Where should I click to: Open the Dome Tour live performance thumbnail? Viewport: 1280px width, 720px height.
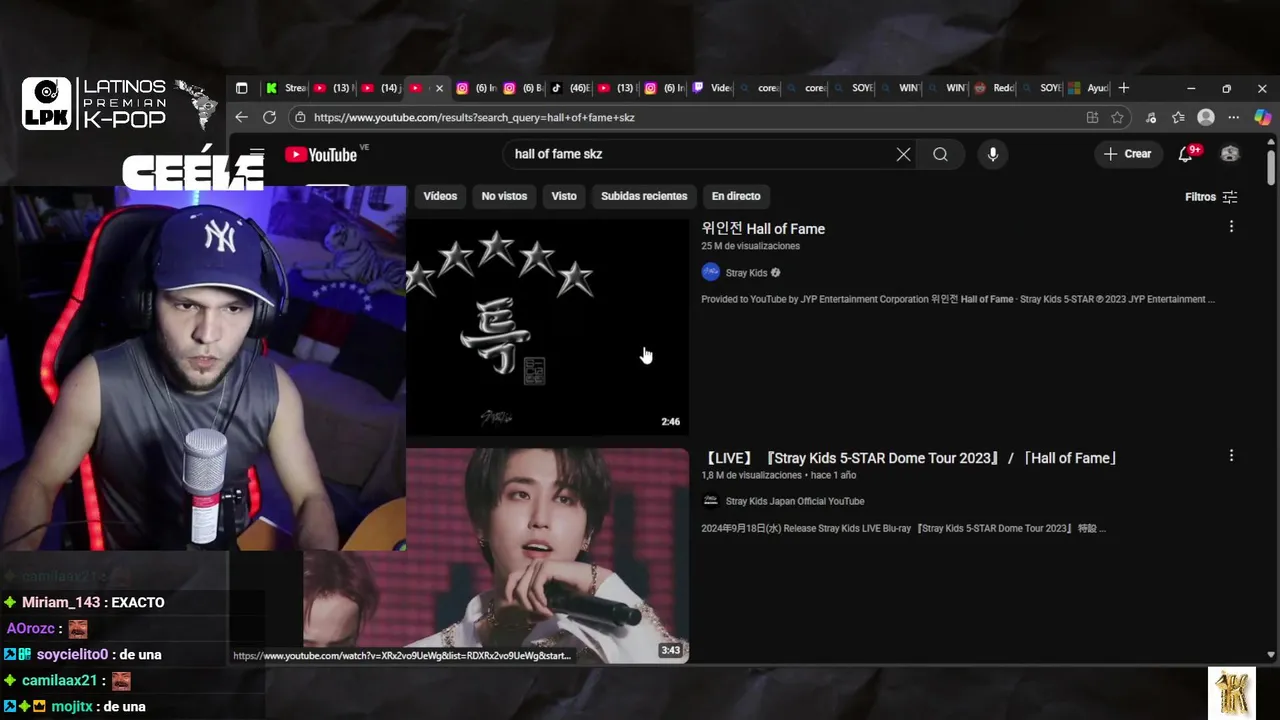click(x=547, y=555)
